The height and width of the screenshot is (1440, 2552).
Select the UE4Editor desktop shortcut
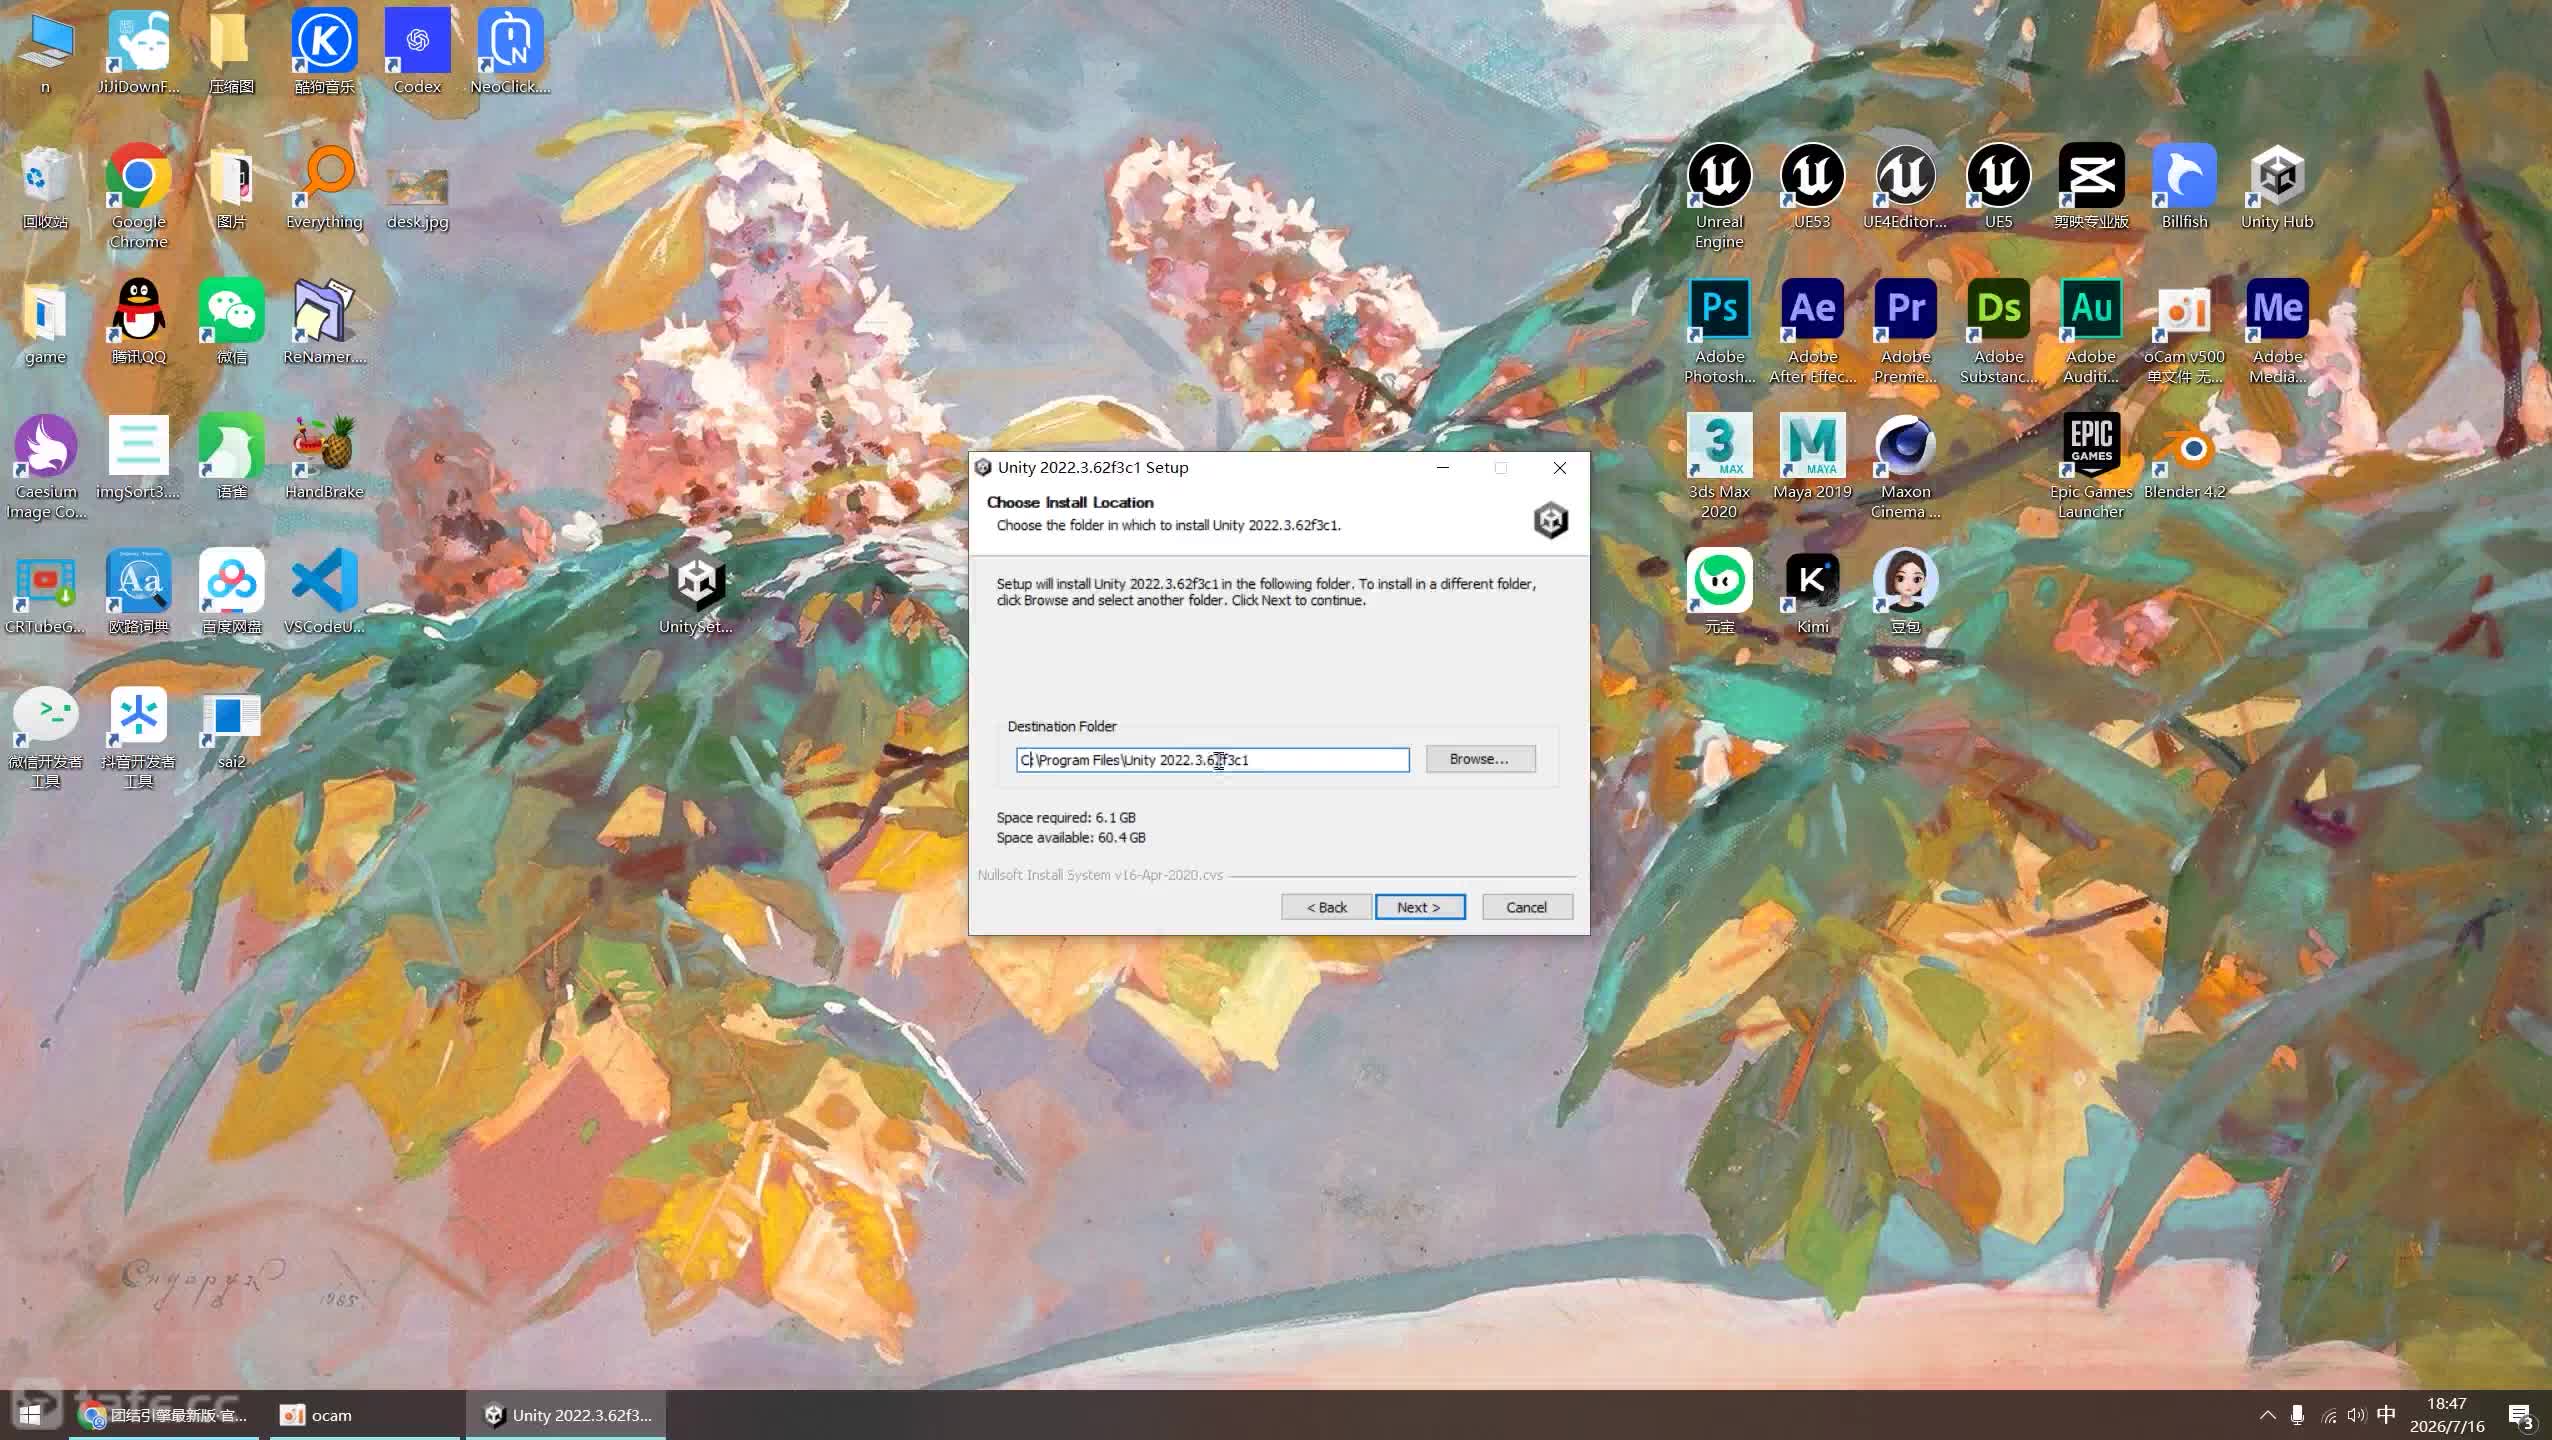pyautogui.click(x=1905, y=189)
